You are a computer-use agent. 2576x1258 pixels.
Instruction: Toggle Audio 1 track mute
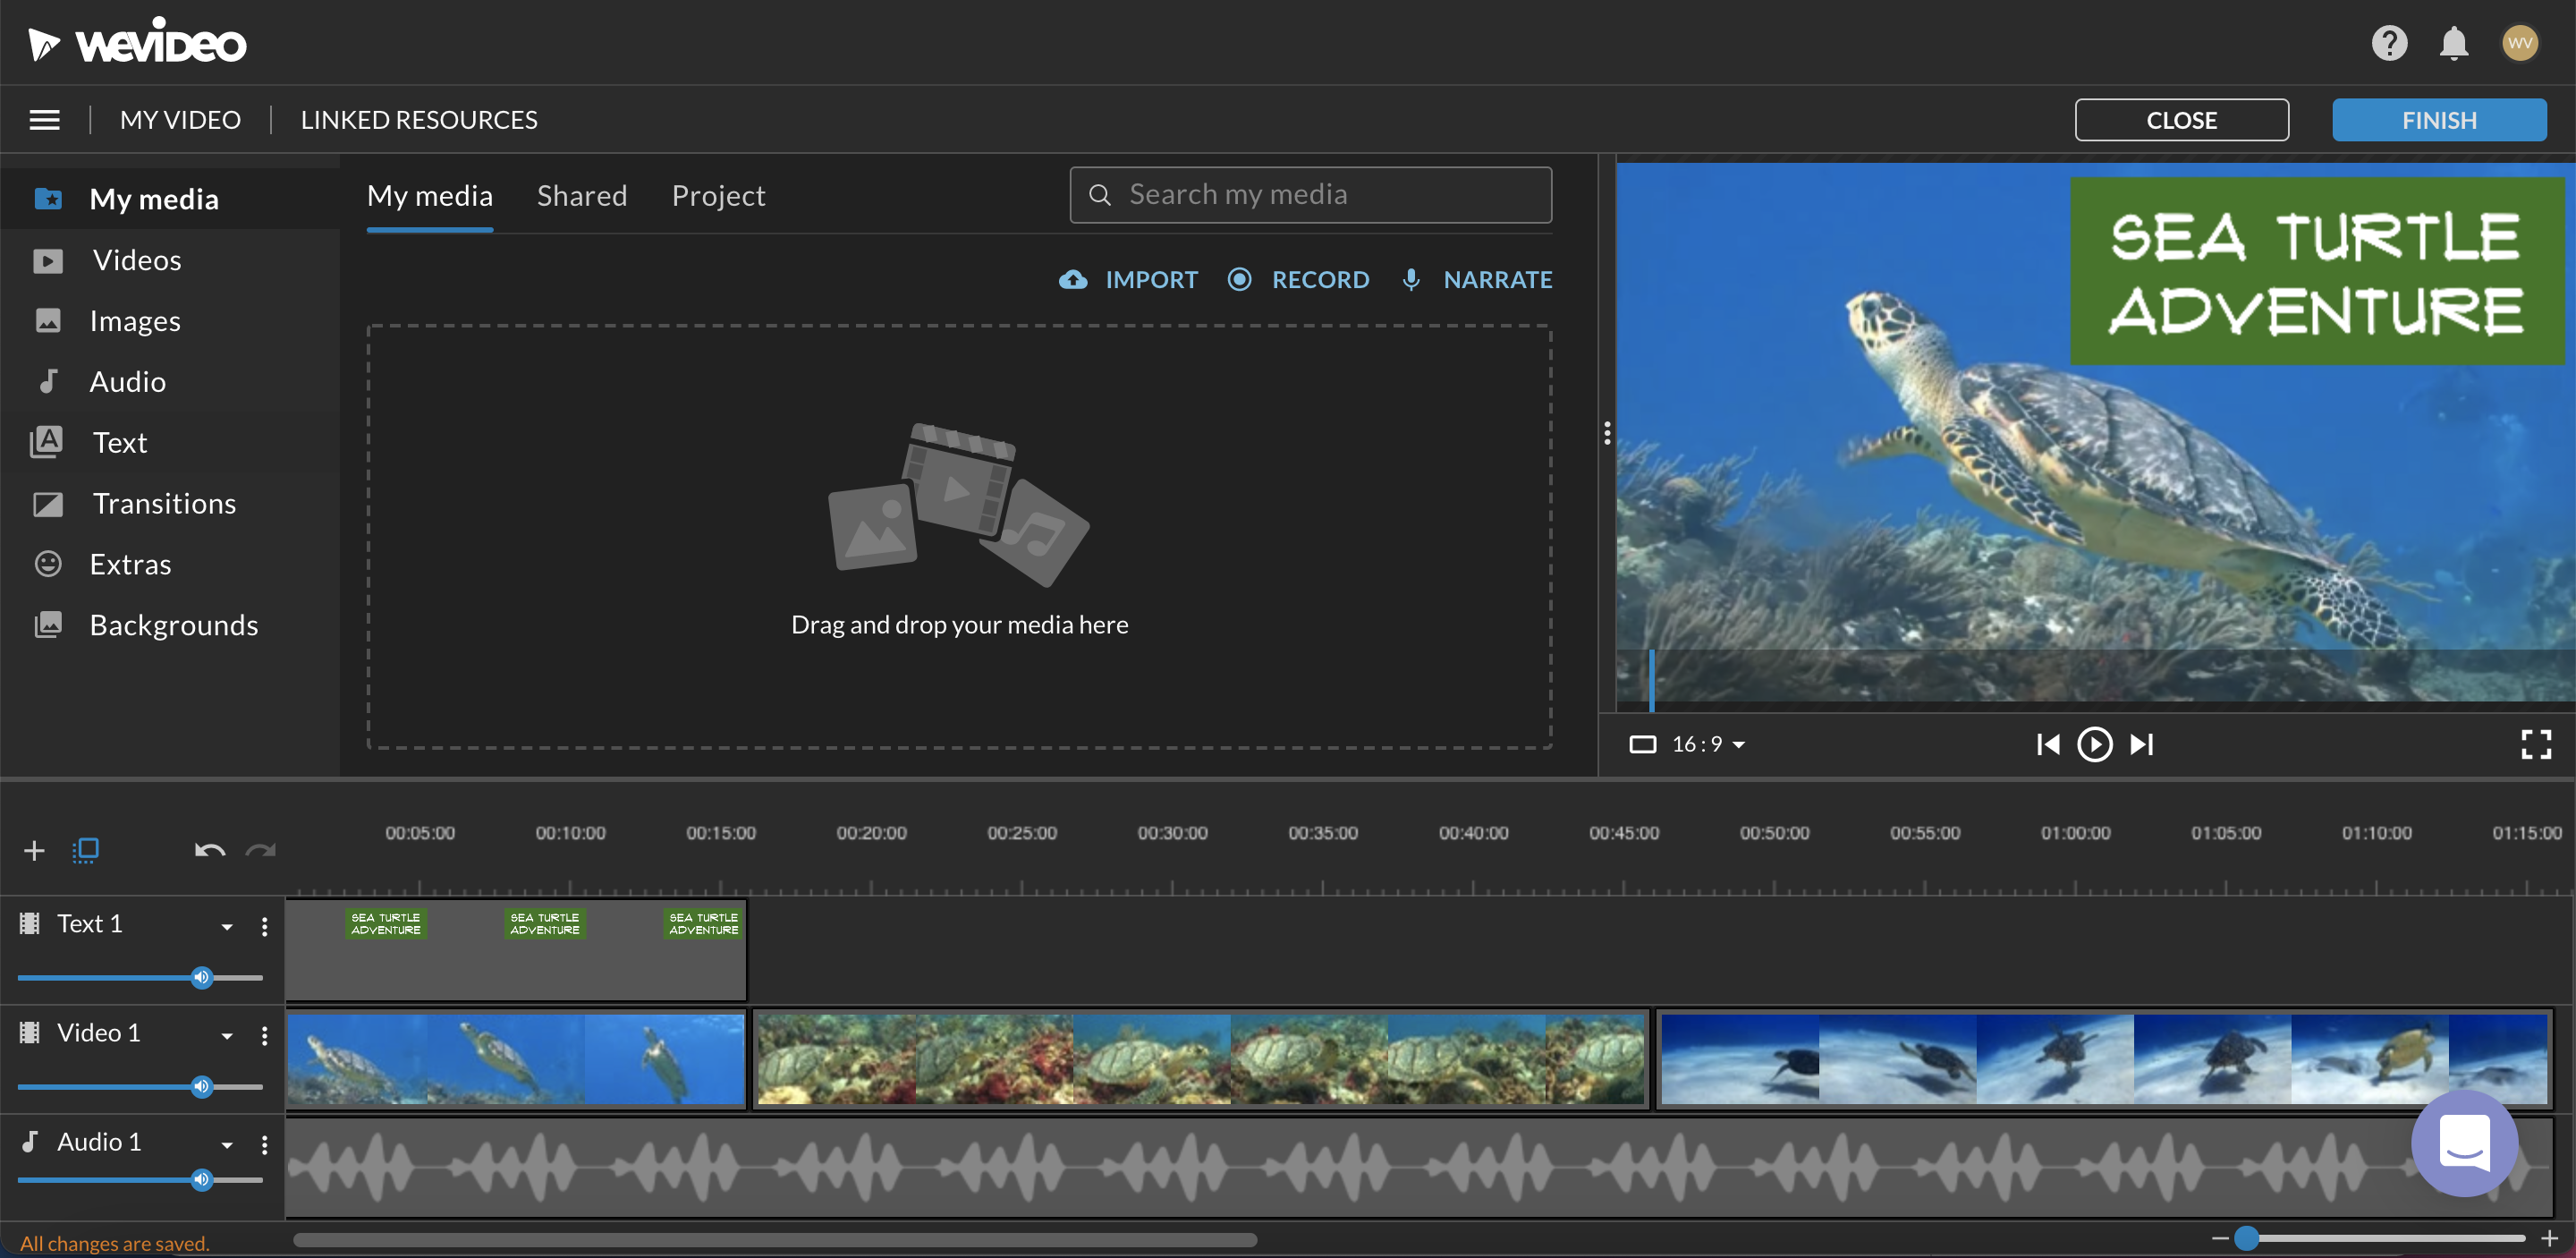[200, 1179]
